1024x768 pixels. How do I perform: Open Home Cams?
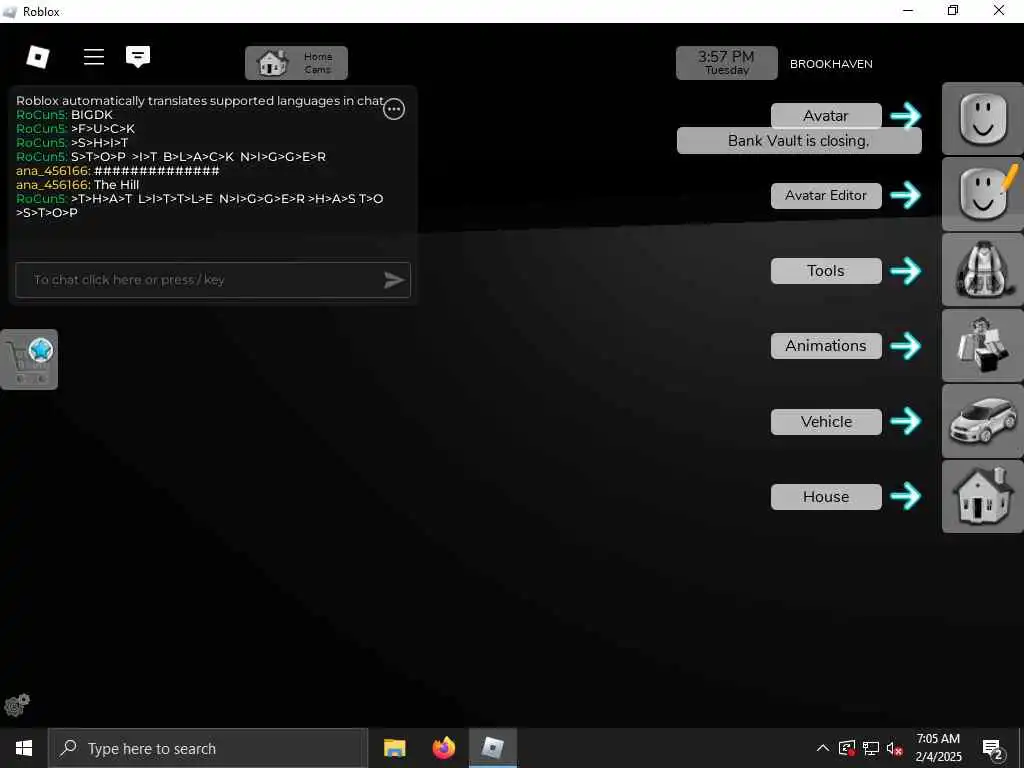(296, 63)
